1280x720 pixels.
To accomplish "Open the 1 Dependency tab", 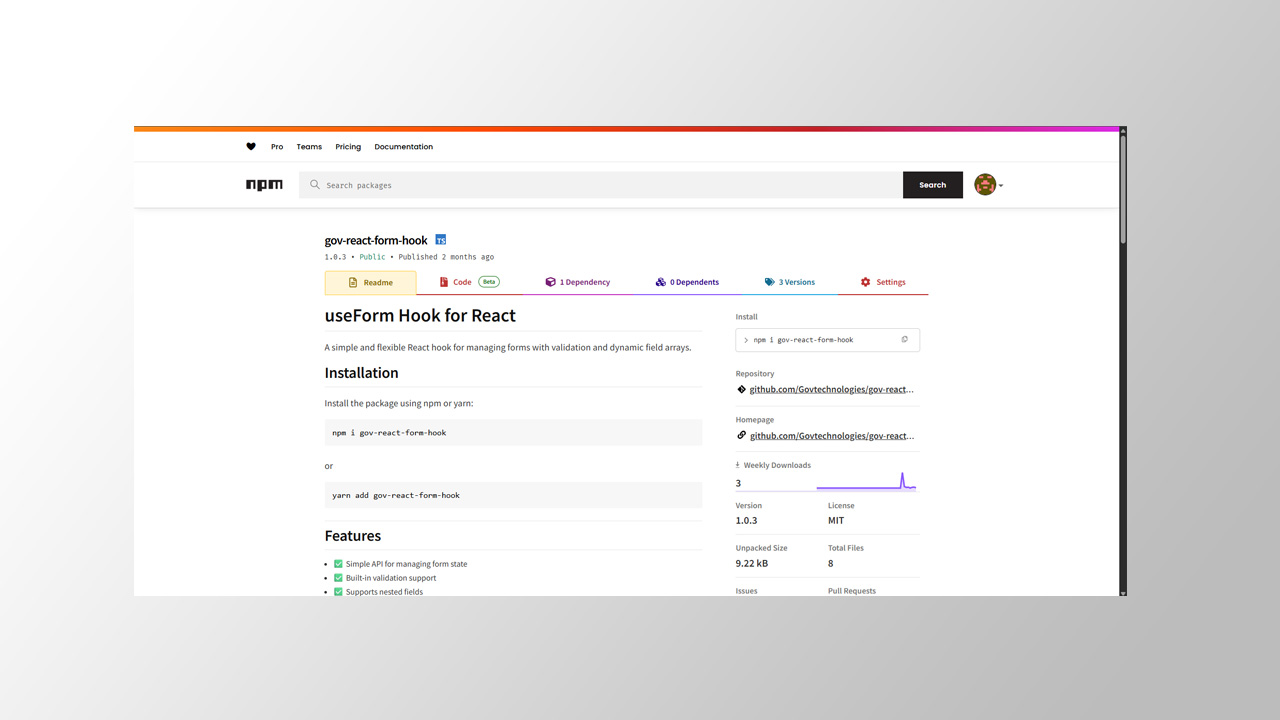I will click(577, 283).
